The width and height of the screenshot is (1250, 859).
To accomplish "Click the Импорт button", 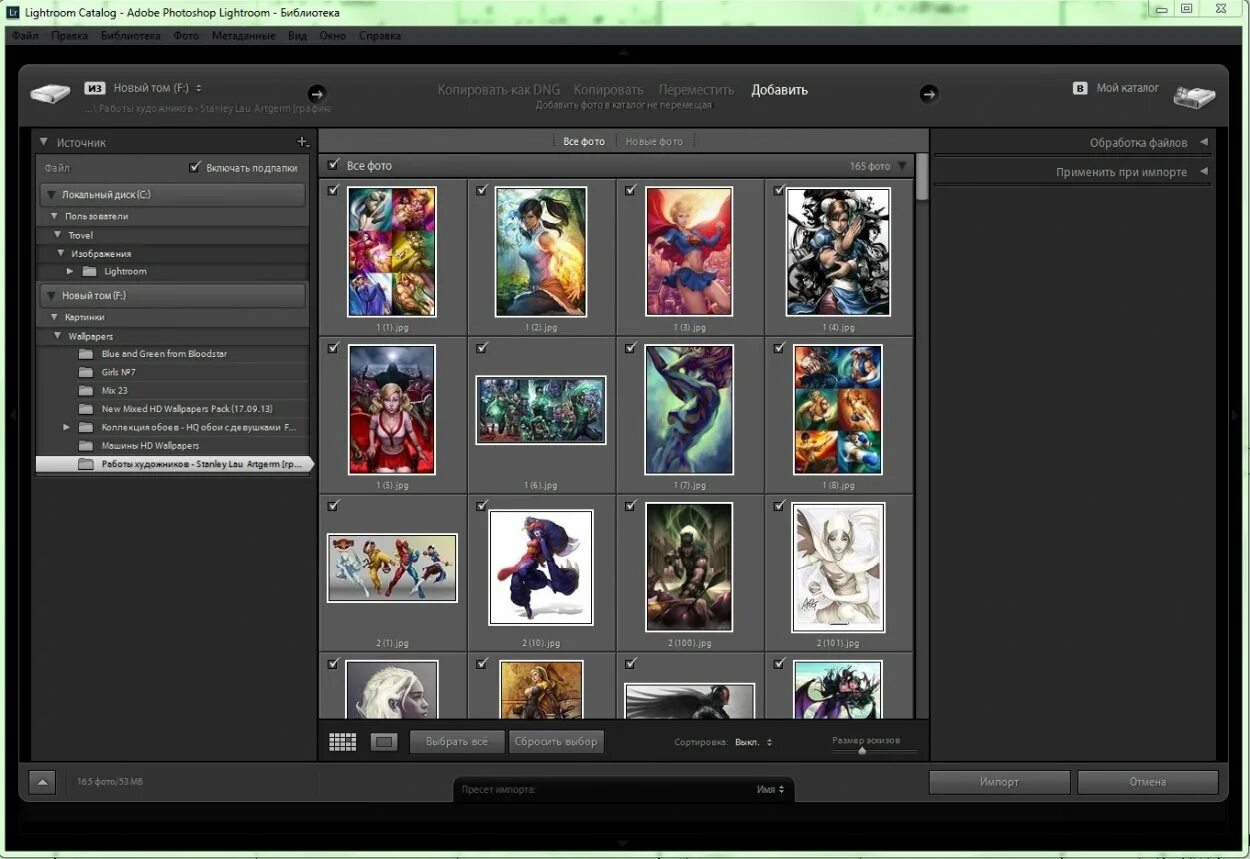I will pyautogui.click(x=999, y=782).
